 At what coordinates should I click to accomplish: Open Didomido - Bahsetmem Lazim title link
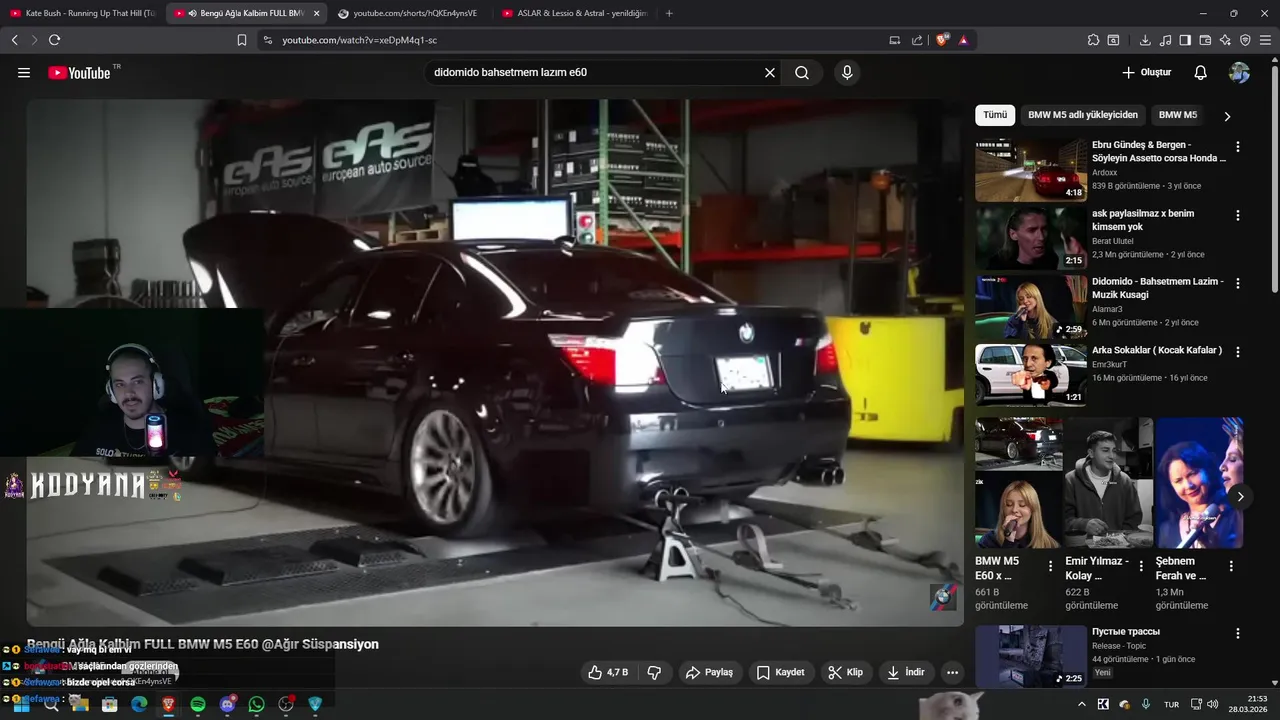1157,288
